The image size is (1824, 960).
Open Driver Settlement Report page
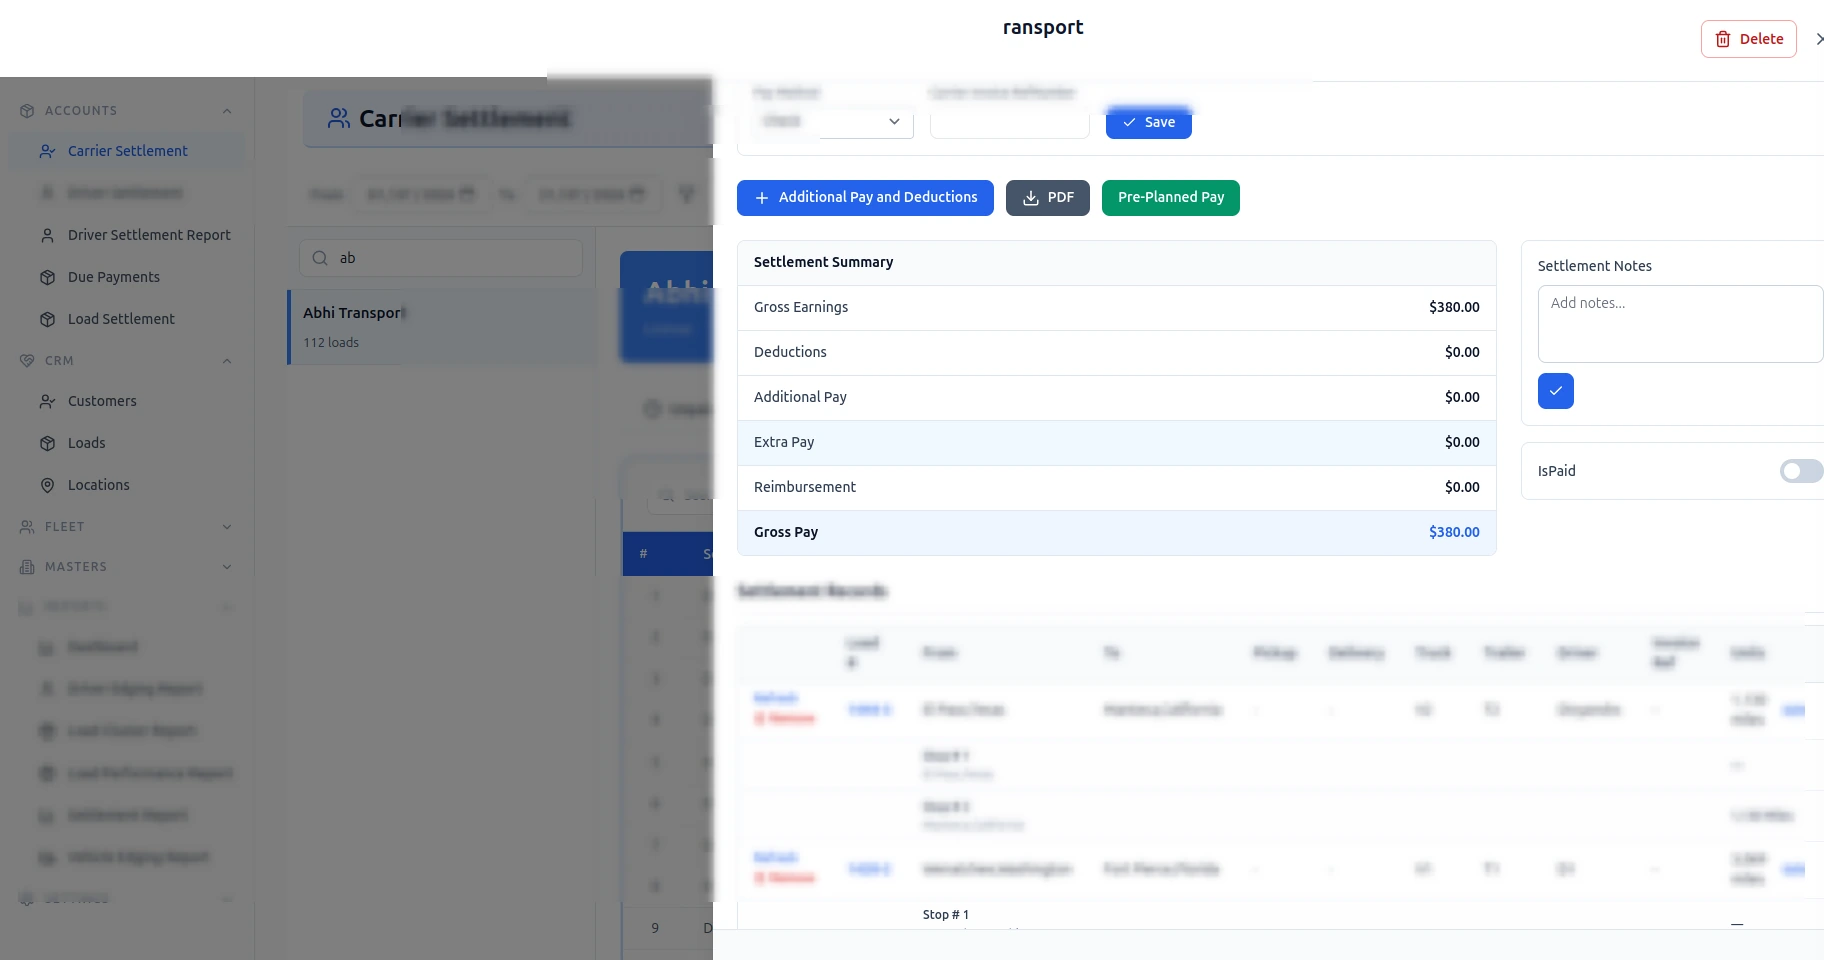(149, 235)
